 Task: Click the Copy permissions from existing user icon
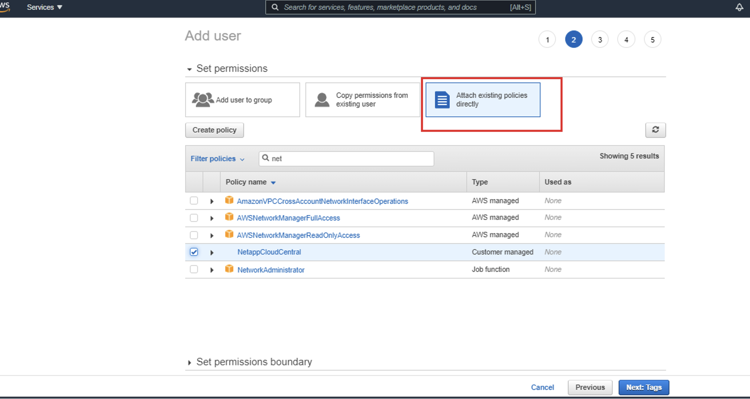coord(322,100)
